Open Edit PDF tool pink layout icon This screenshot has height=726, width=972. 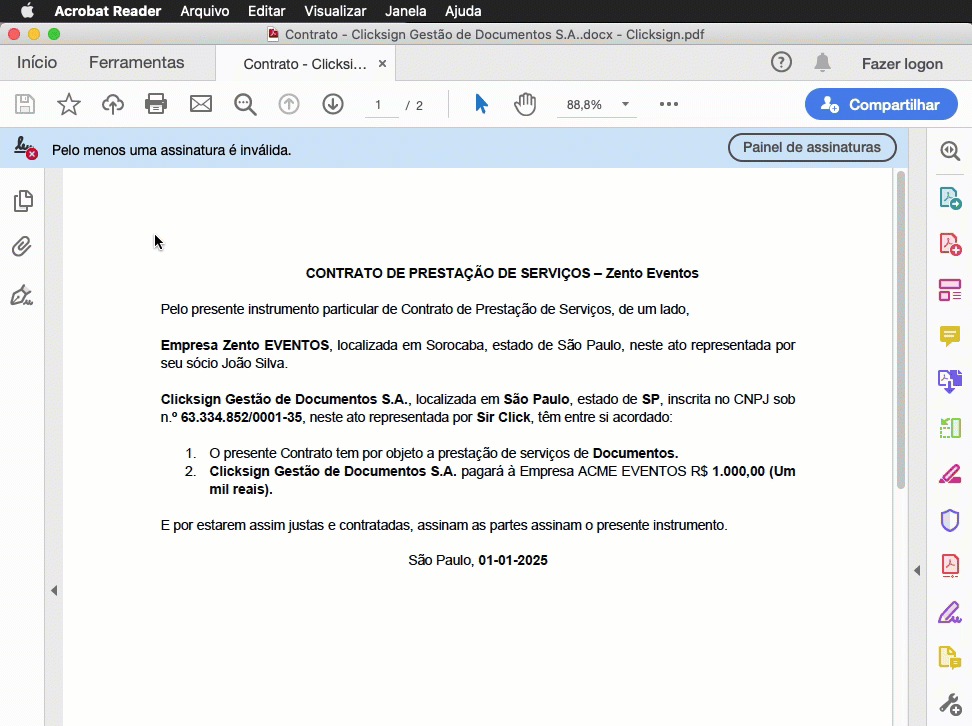[x=950, y=290]
